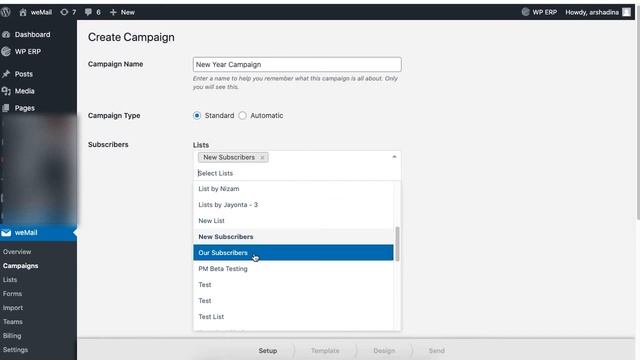Open Import submenu item

[13, 308]
